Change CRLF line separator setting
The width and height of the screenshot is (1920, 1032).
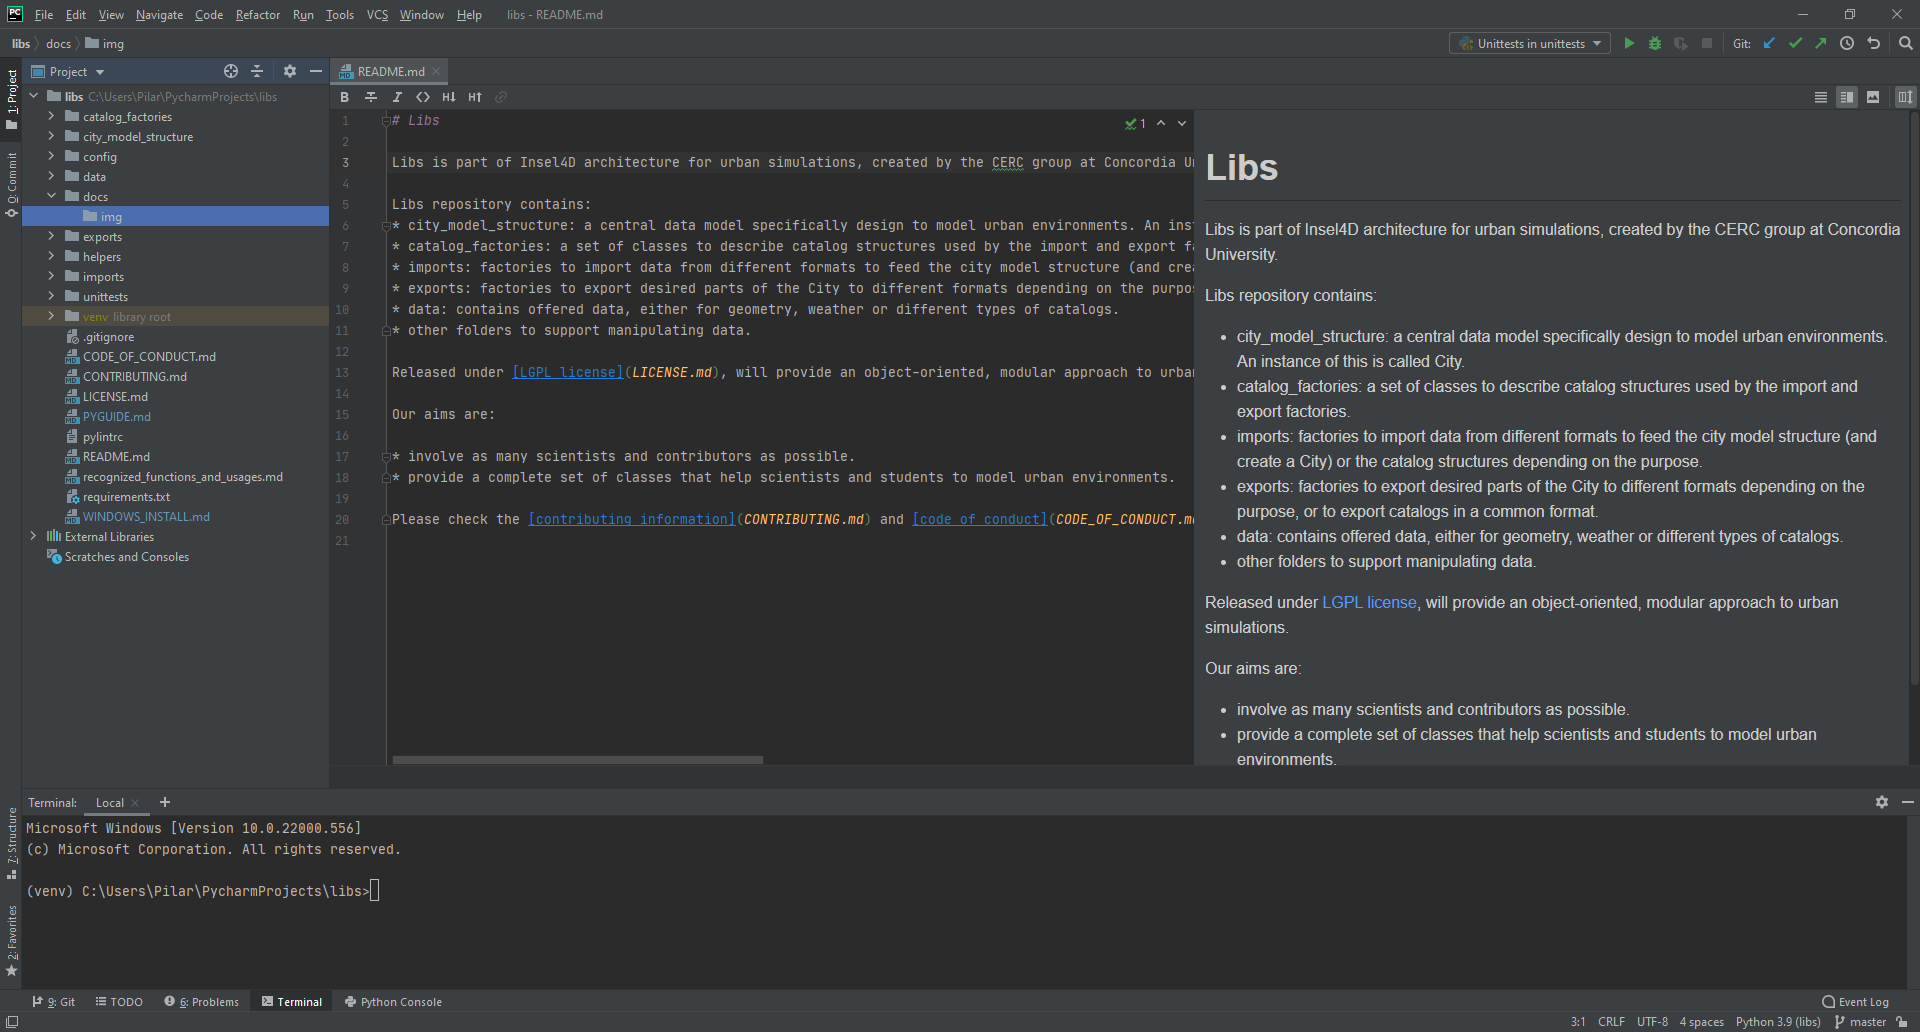(1611, 1021)
